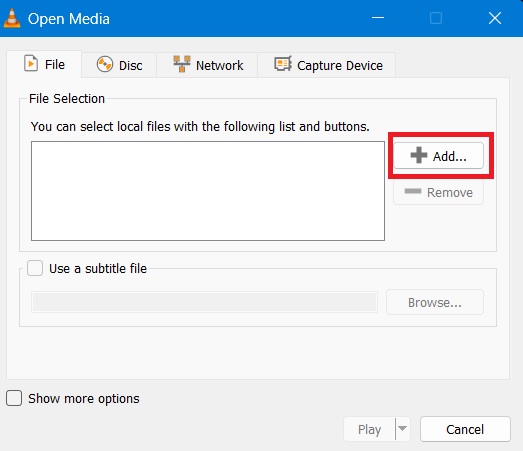Switch to the File tab
523x451 pixels.
pos(44,64)
